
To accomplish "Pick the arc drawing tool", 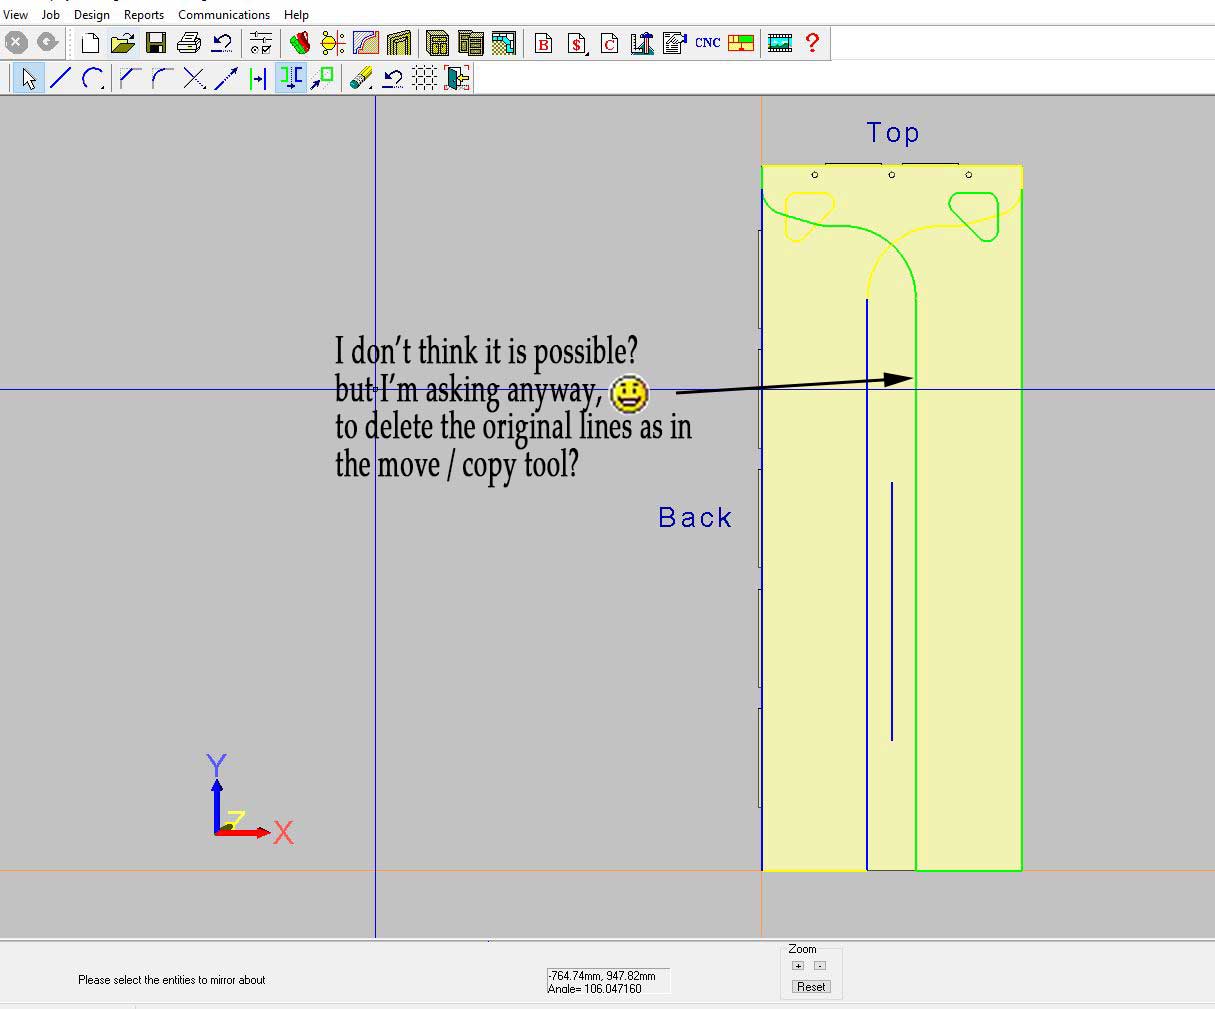I will coord(93,78).
